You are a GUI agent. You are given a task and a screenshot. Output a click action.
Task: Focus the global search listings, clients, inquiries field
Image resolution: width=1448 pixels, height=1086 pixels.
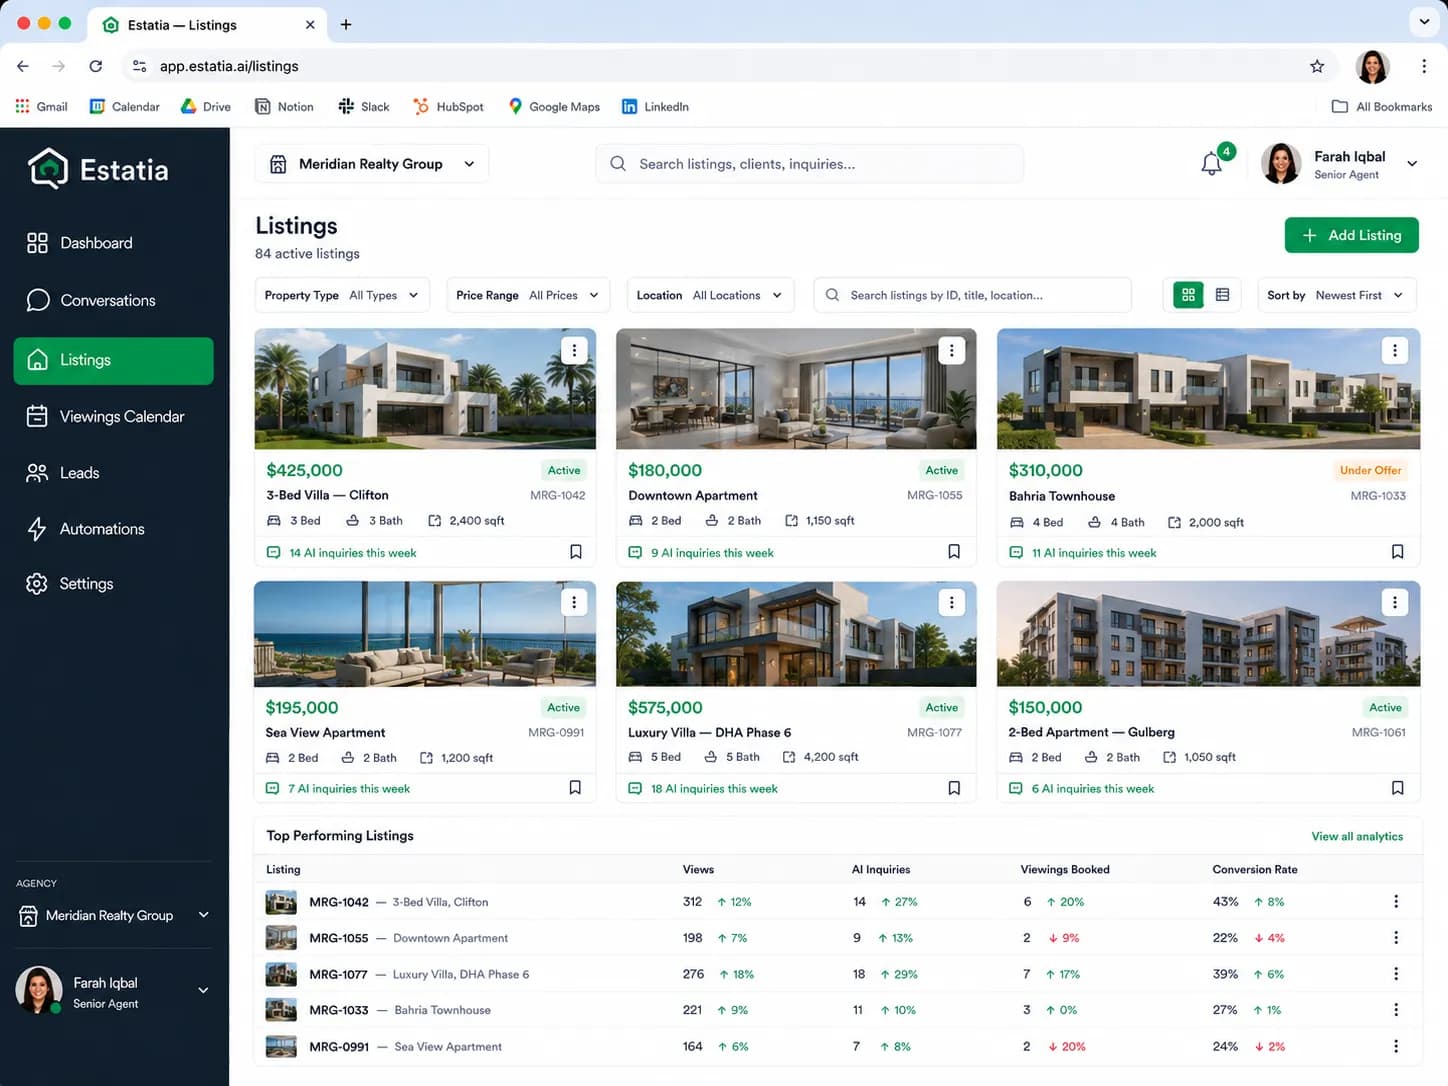[x=810, y=164]
